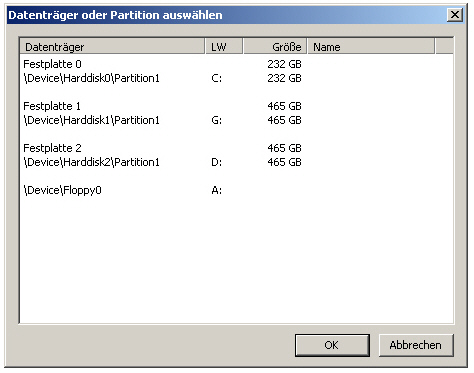This screenshot has height=373, width=474.
Task: Close the Datenträger oder Partition auswählen dialog
Action: click(455, 15)
